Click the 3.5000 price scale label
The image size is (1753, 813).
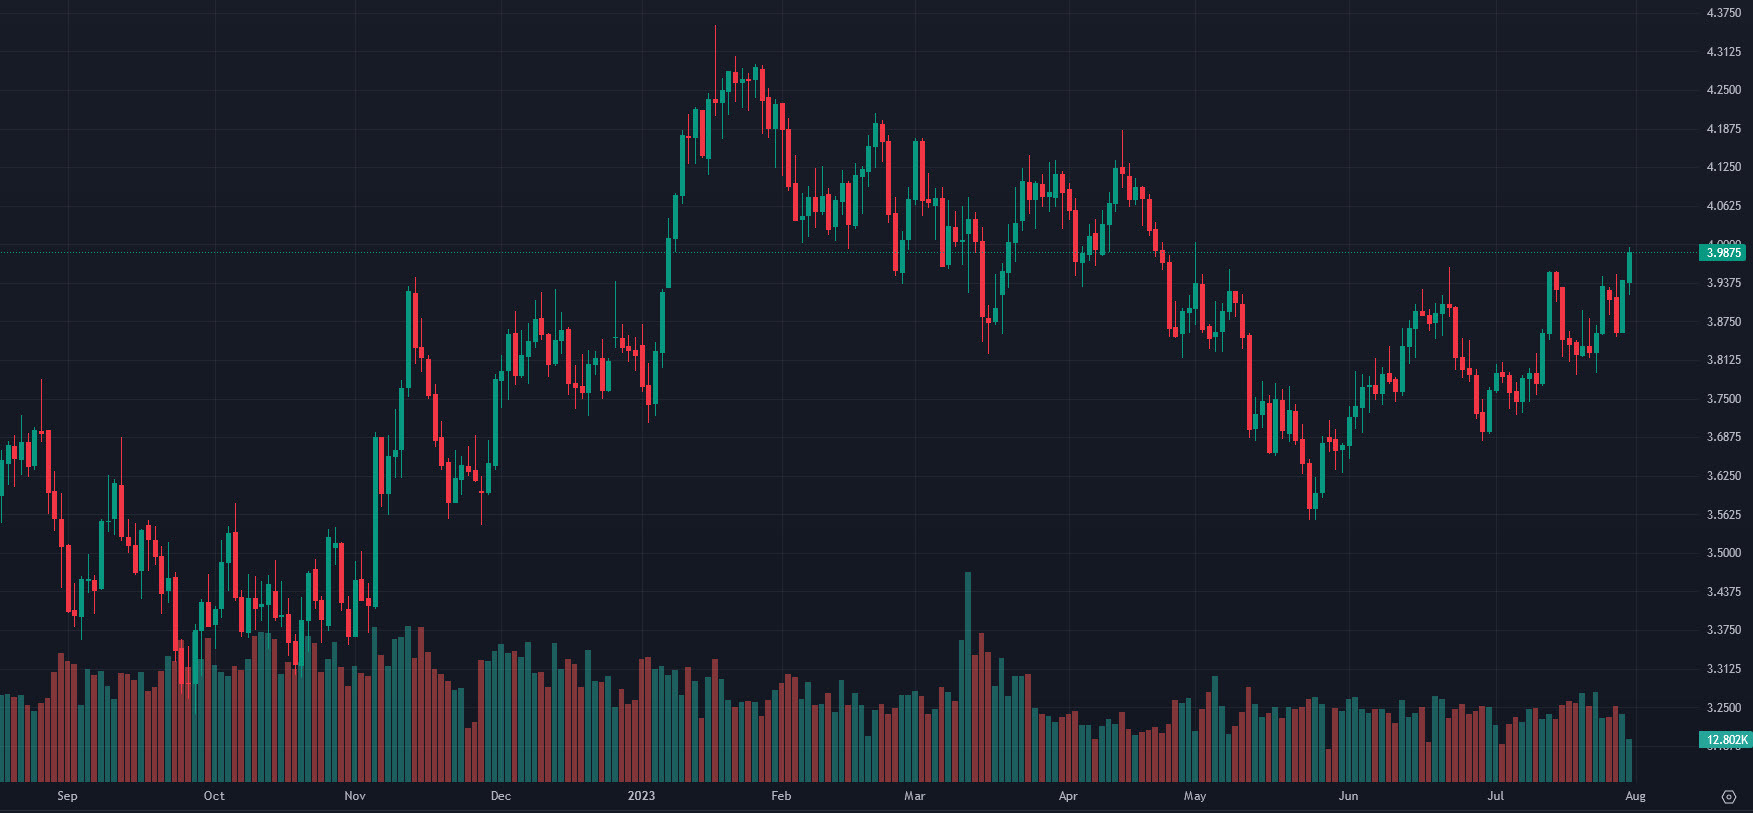[1723, 553]
